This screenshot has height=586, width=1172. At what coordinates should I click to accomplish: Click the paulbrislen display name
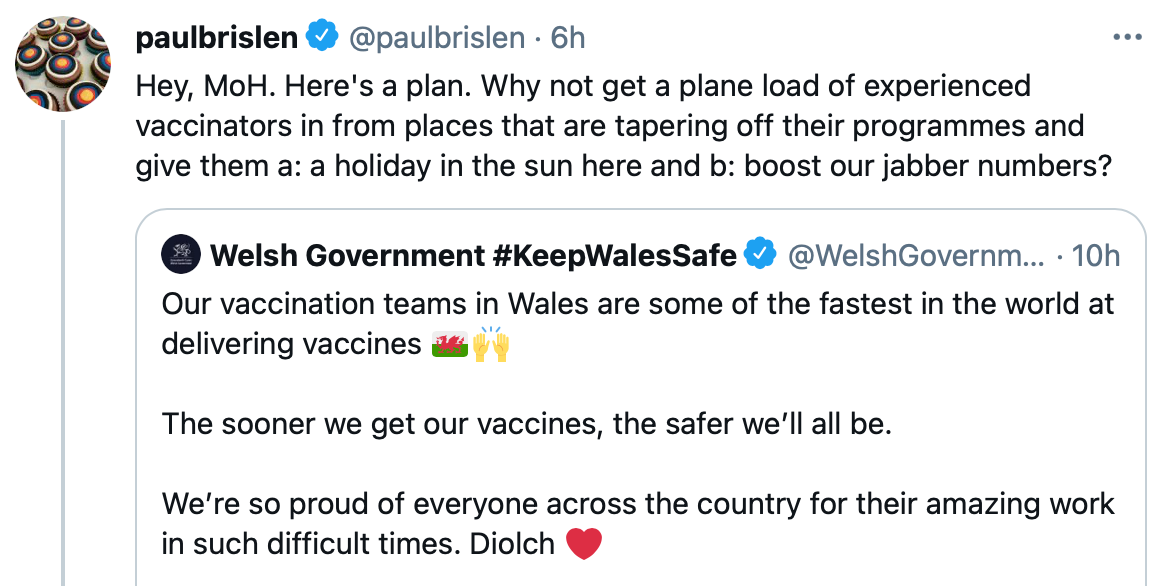216,38
